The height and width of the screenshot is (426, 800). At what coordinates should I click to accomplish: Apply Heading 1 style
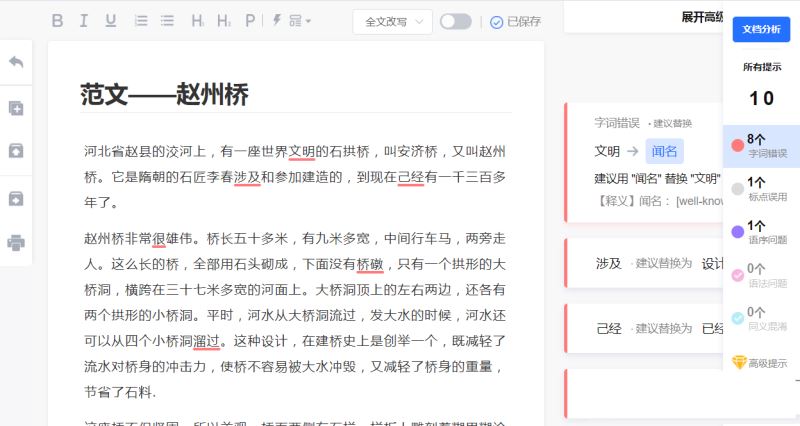(198, 21)
